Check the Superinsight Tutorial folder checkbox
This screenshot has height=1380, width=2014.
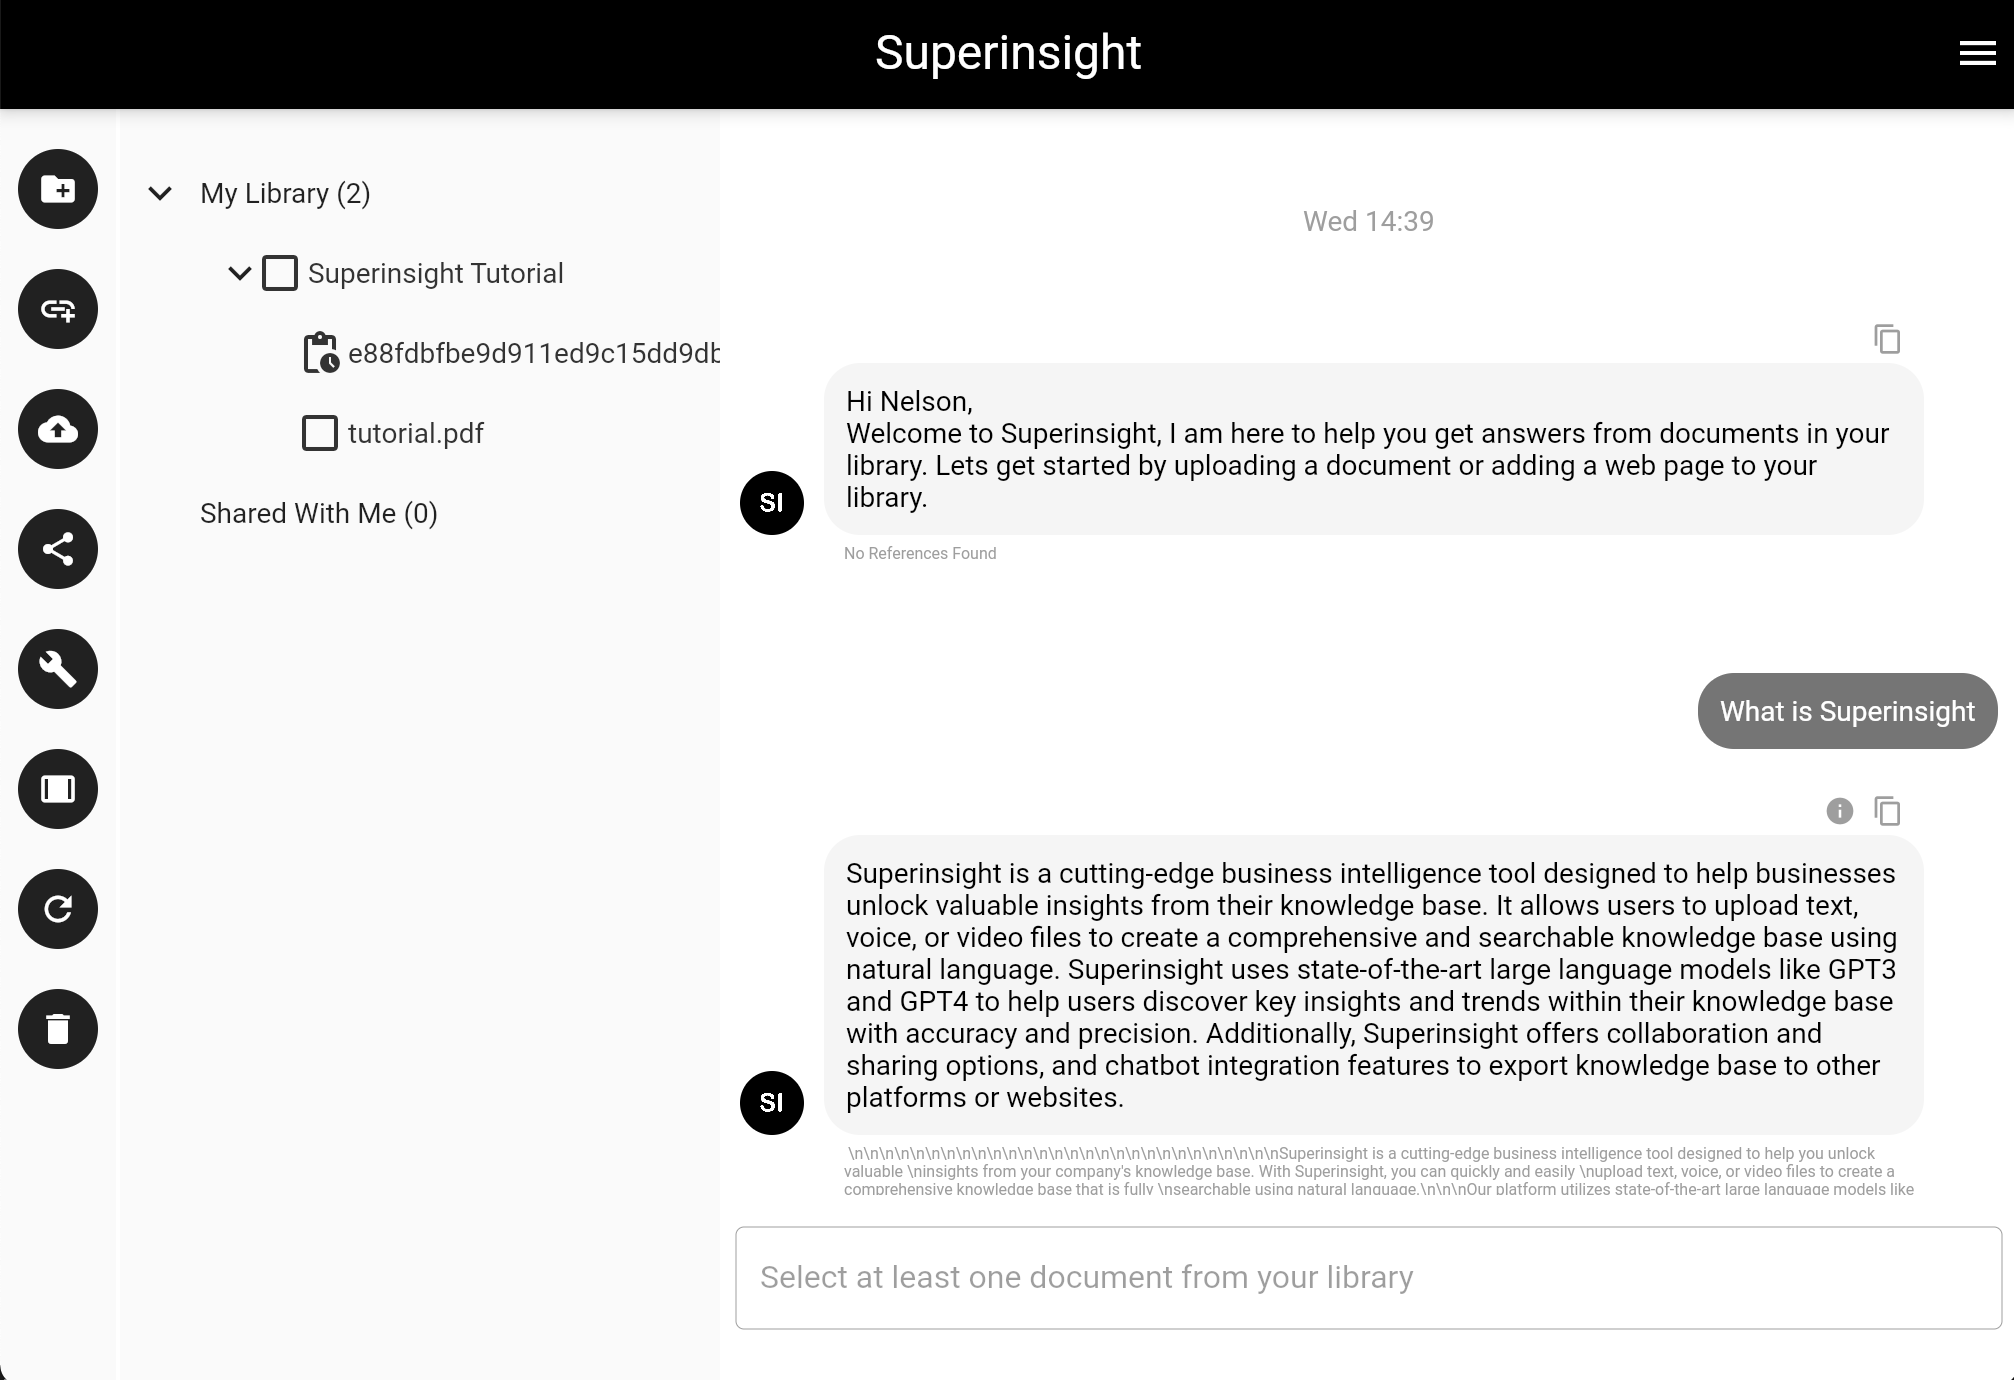coord(280,273)
